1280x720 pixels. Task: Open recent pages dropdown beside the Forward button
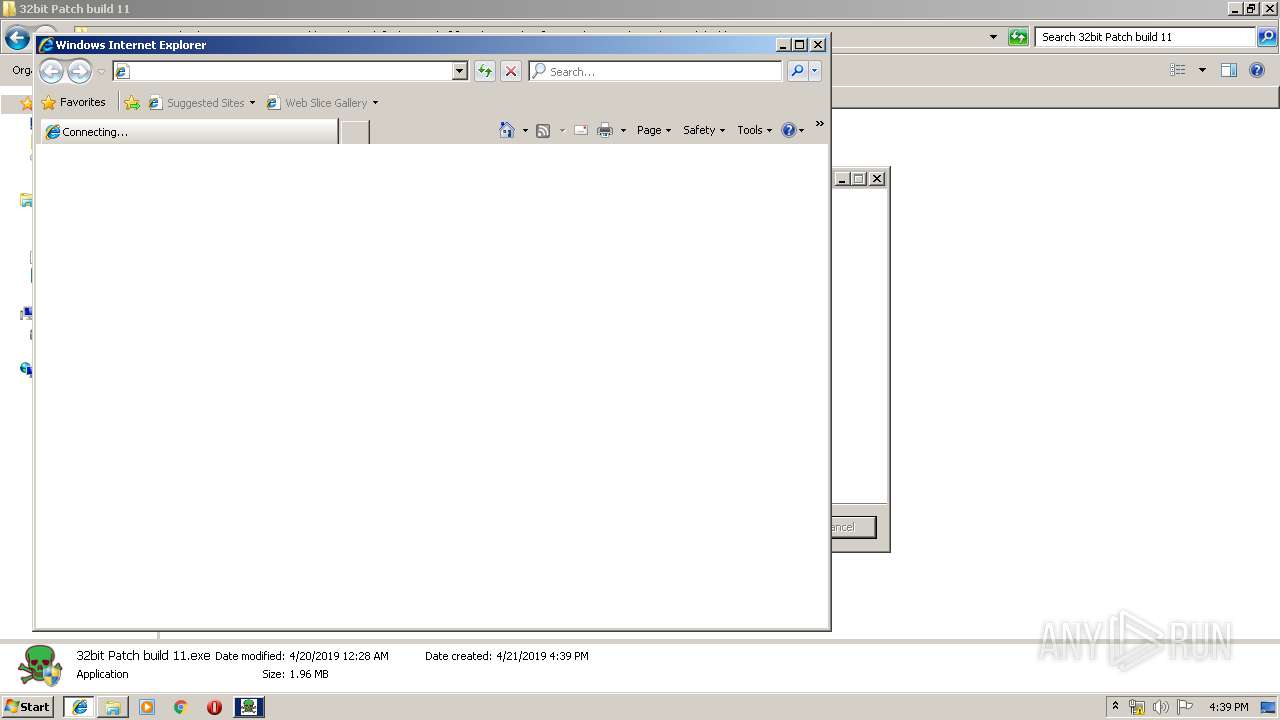tap(101, 72)
